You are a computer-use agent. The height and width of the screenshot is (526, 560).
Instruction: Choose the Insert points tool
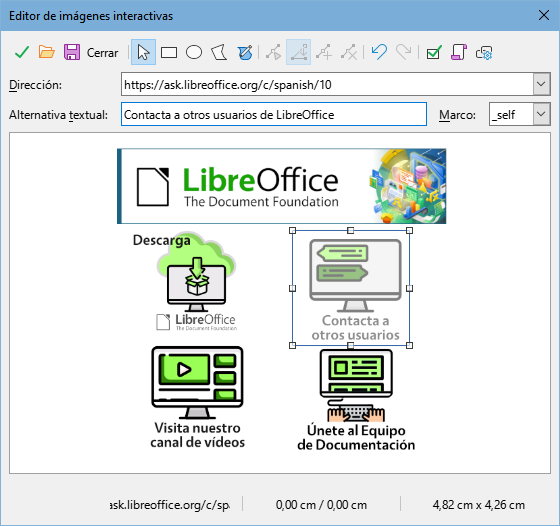(x=324, y=52)
